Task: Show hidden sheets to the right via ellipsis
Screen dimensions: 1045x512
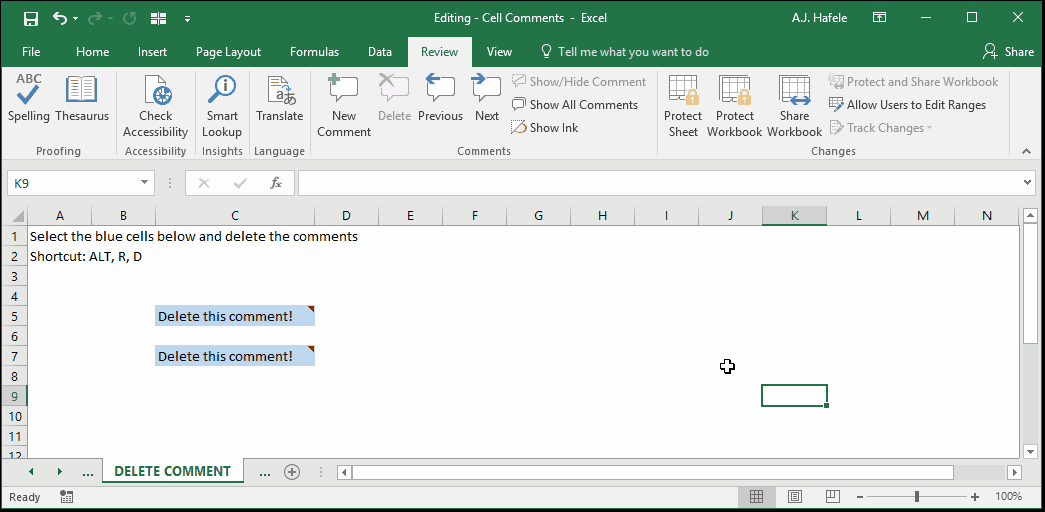Action: click(x=265, y=472)
